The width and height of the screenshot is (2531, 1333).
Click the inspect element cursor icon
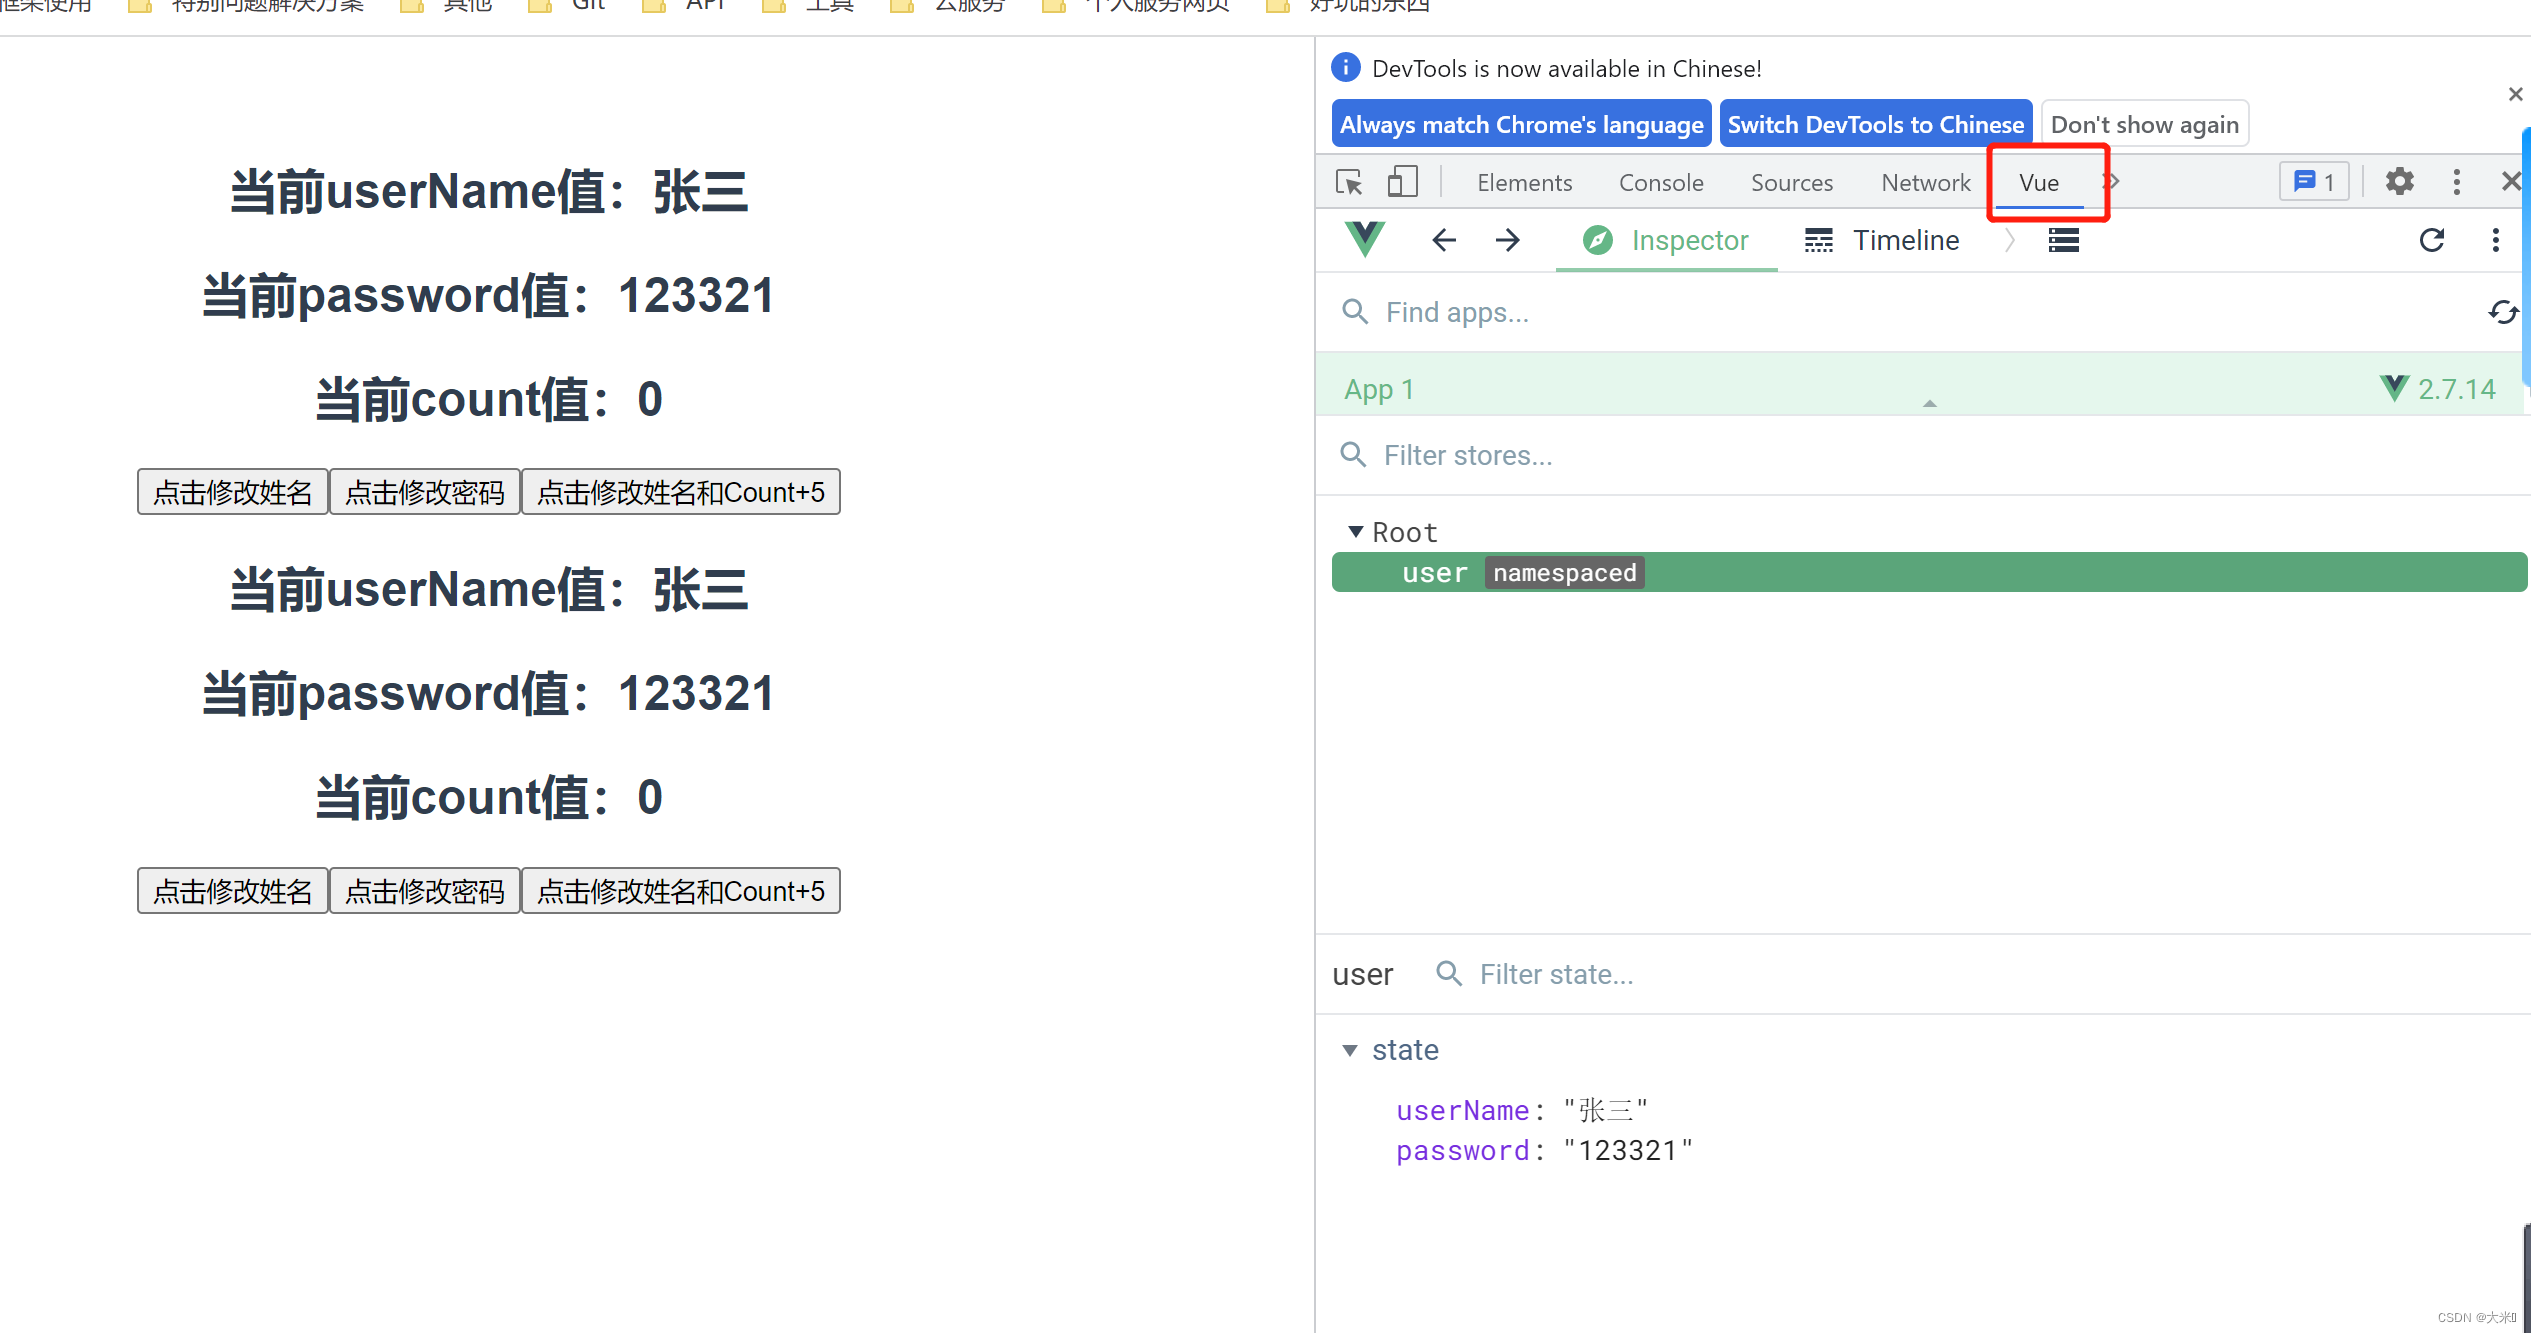(1349, 182)
